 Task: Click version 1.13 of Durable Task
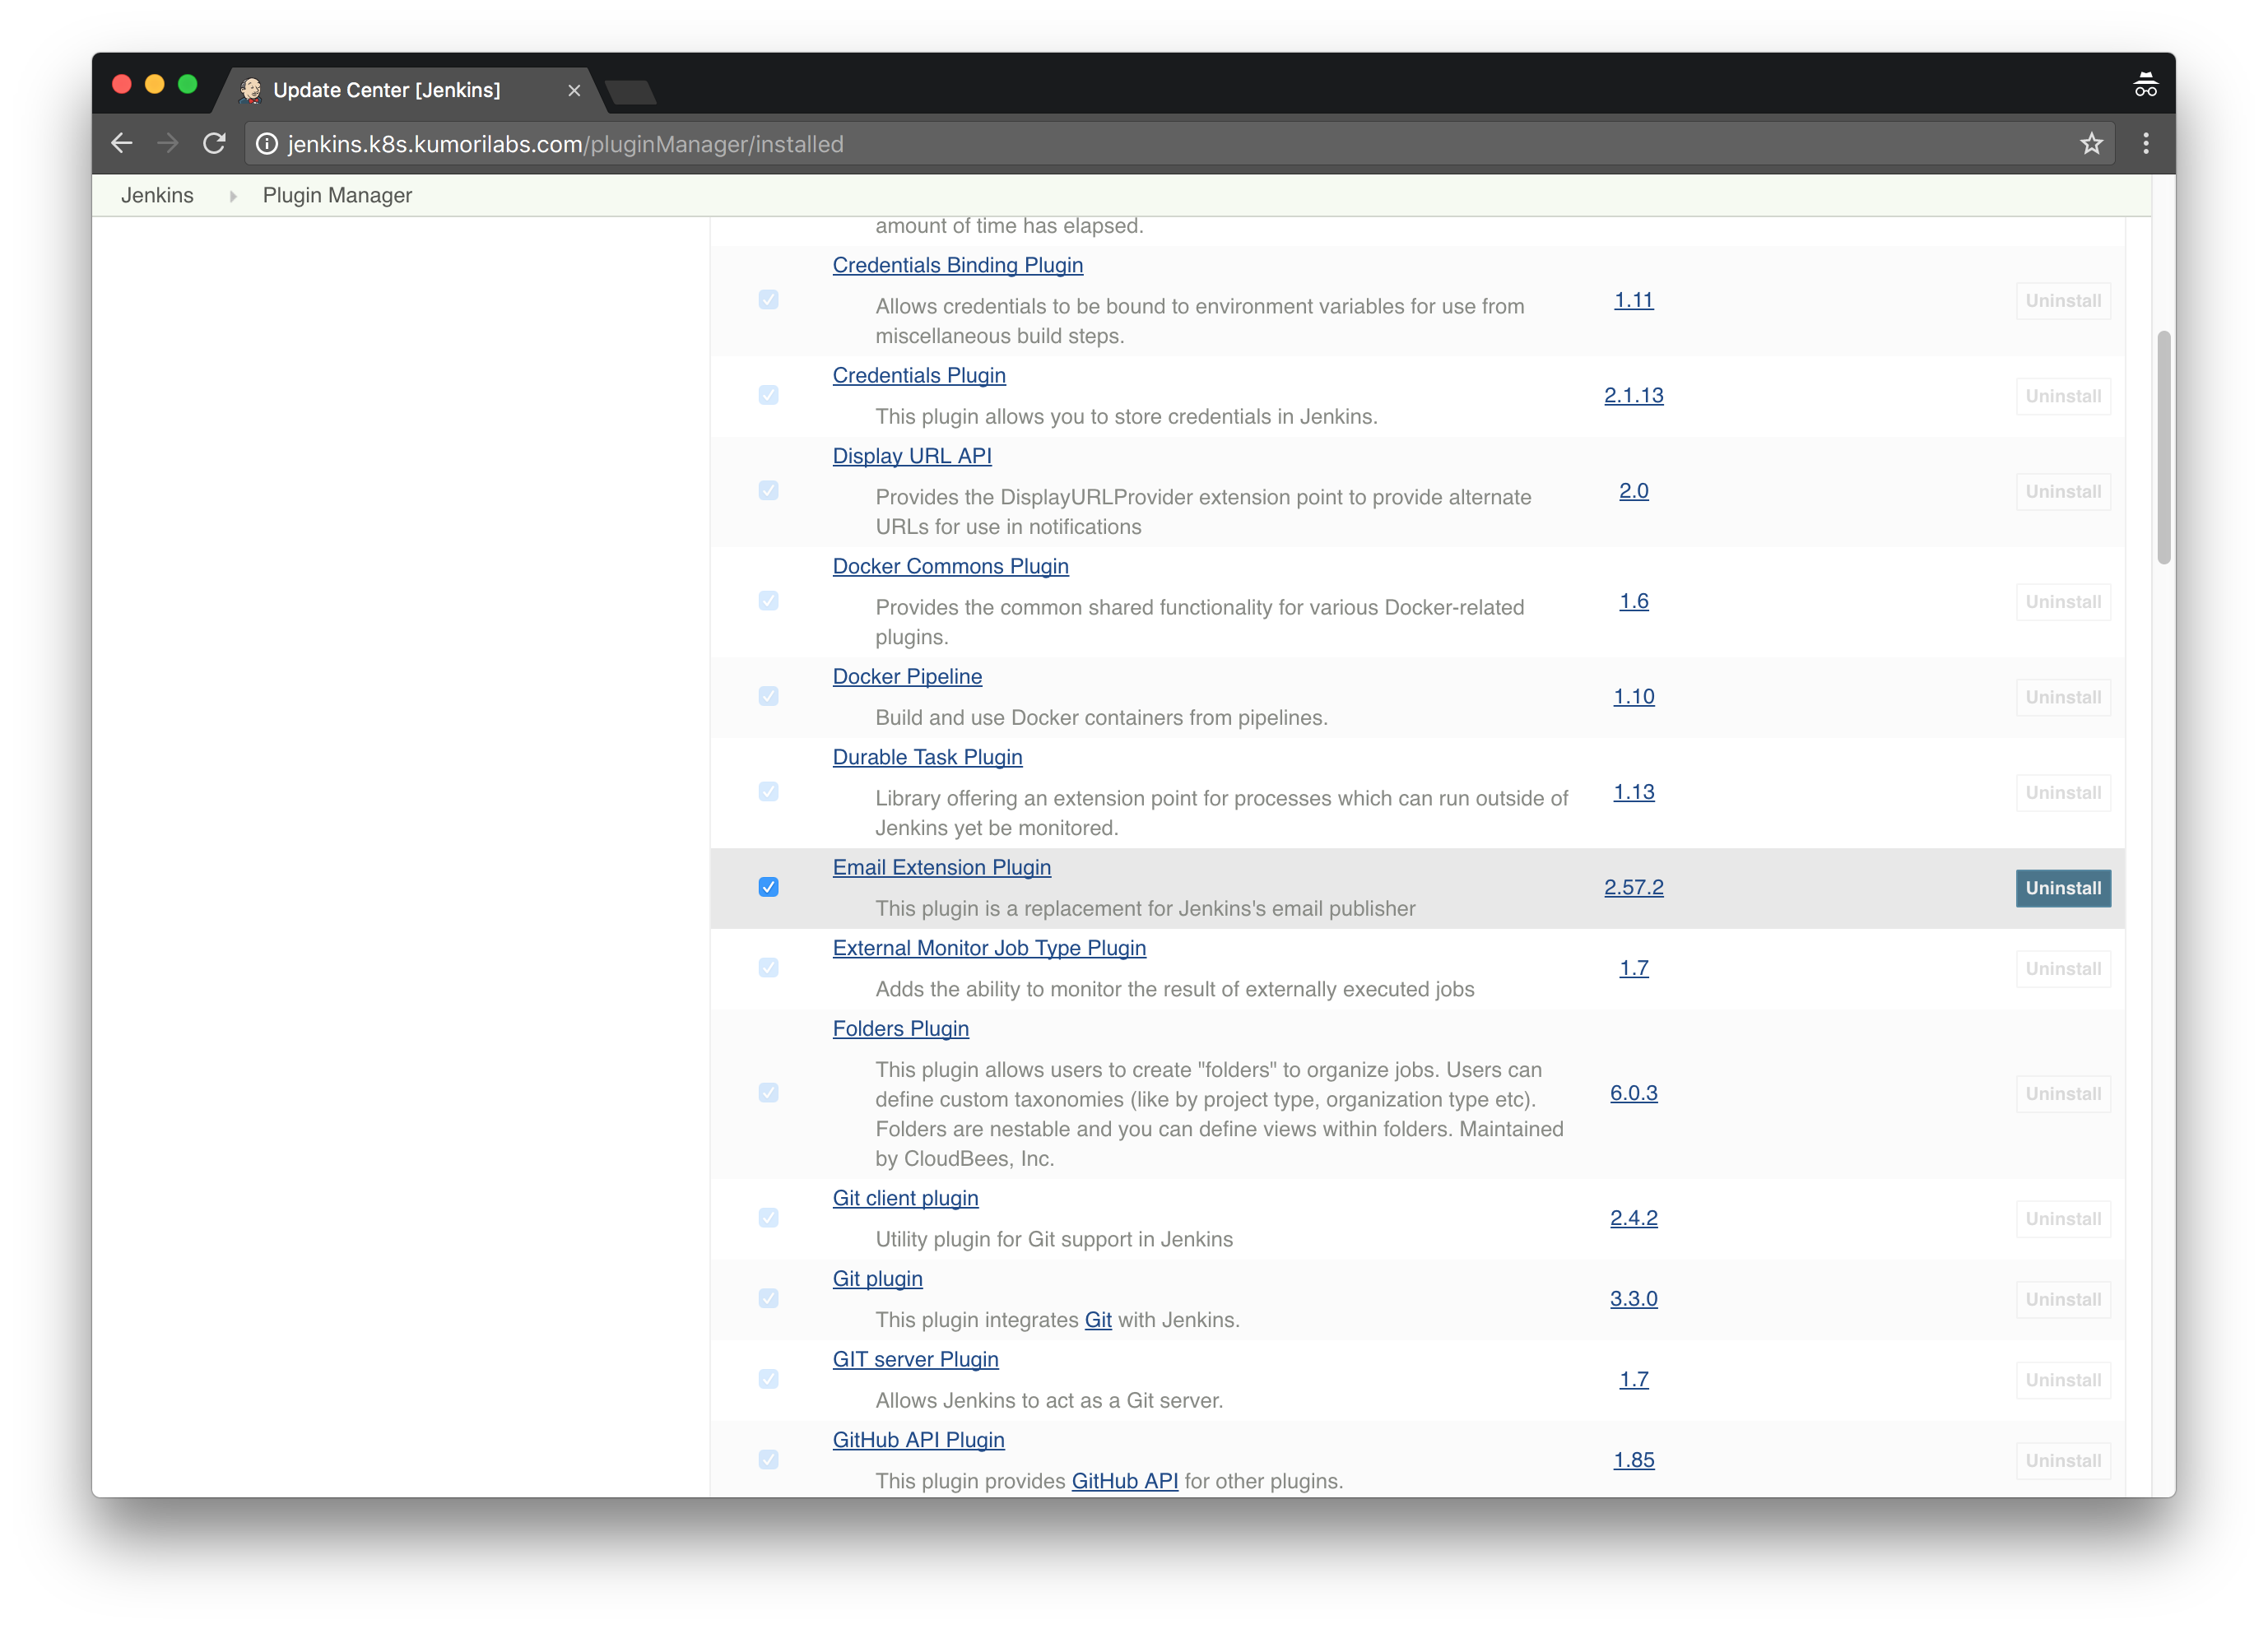point(1633,792)
